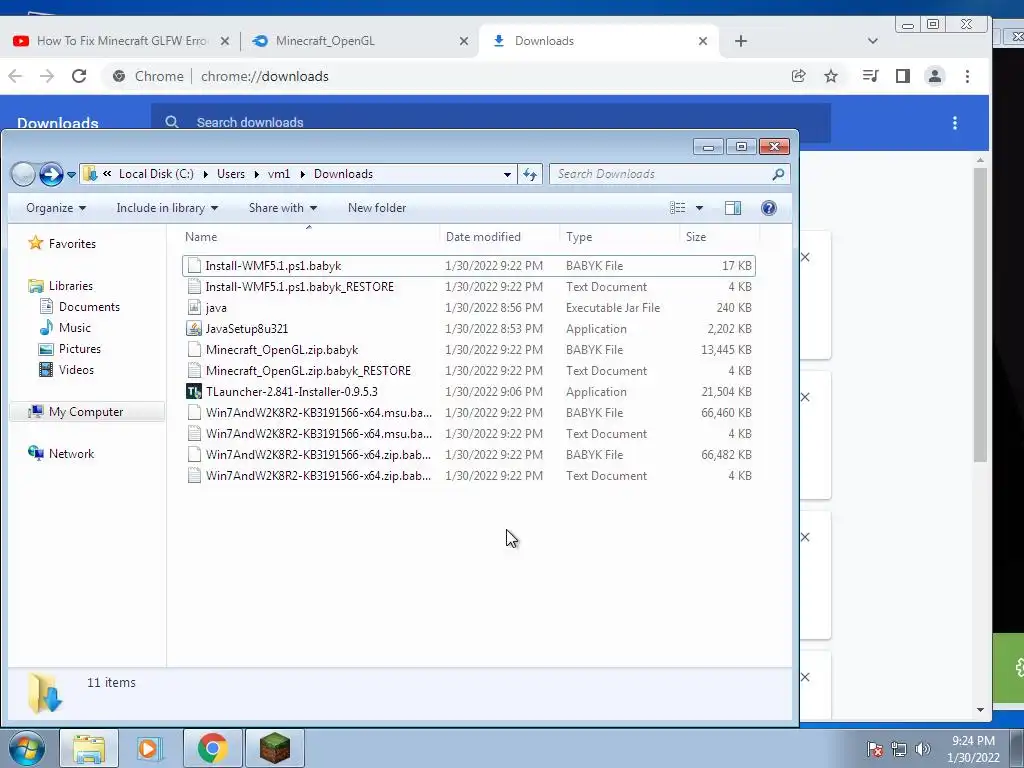Click Search downloads field in Chrome
The height and width of the screenshot is (768, 1024).
point(490,122)
